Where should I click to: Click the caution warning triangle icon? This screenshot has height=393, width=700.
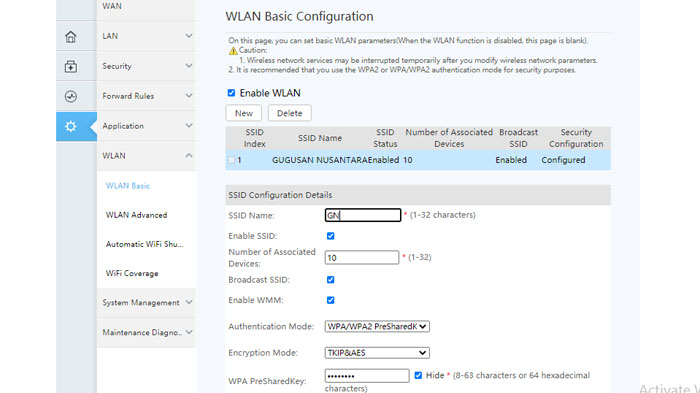point(233,51)
